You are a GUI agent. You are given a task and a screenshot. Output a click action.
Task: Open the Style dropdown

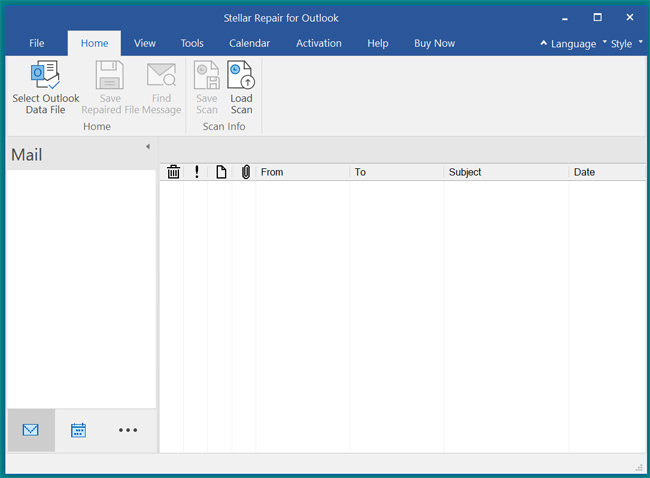pos(626,44)
